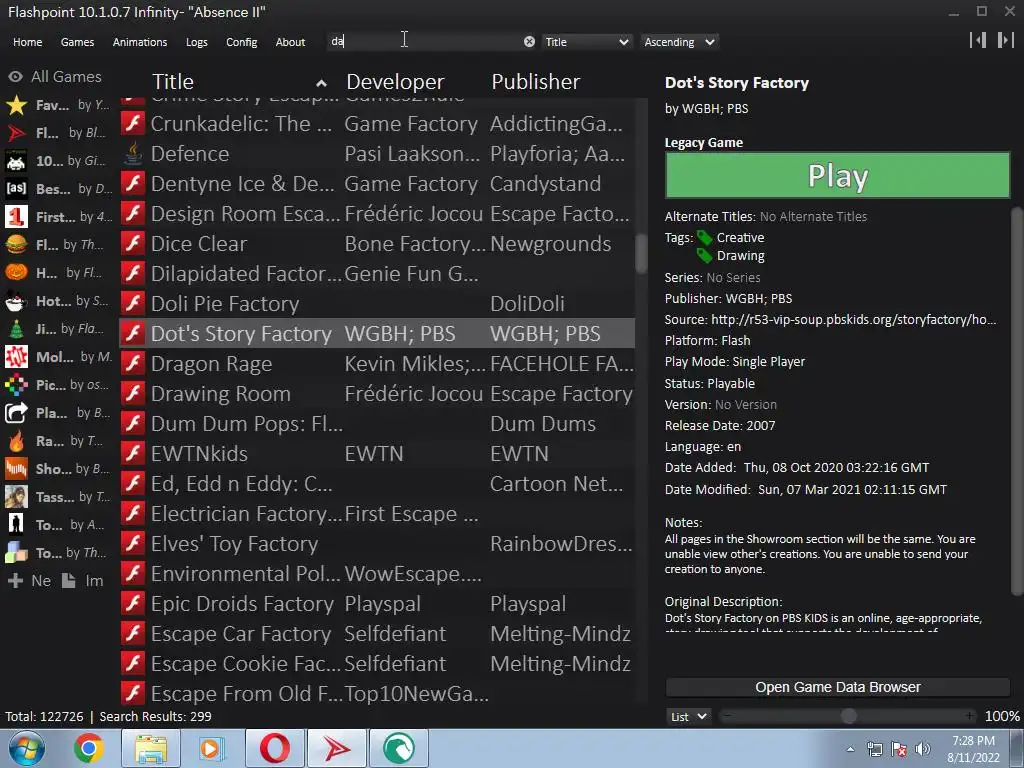Select the Escape Car Factory row
Image resolution: width=1024 pixels, height=768 pixels.
coord(377,634)
